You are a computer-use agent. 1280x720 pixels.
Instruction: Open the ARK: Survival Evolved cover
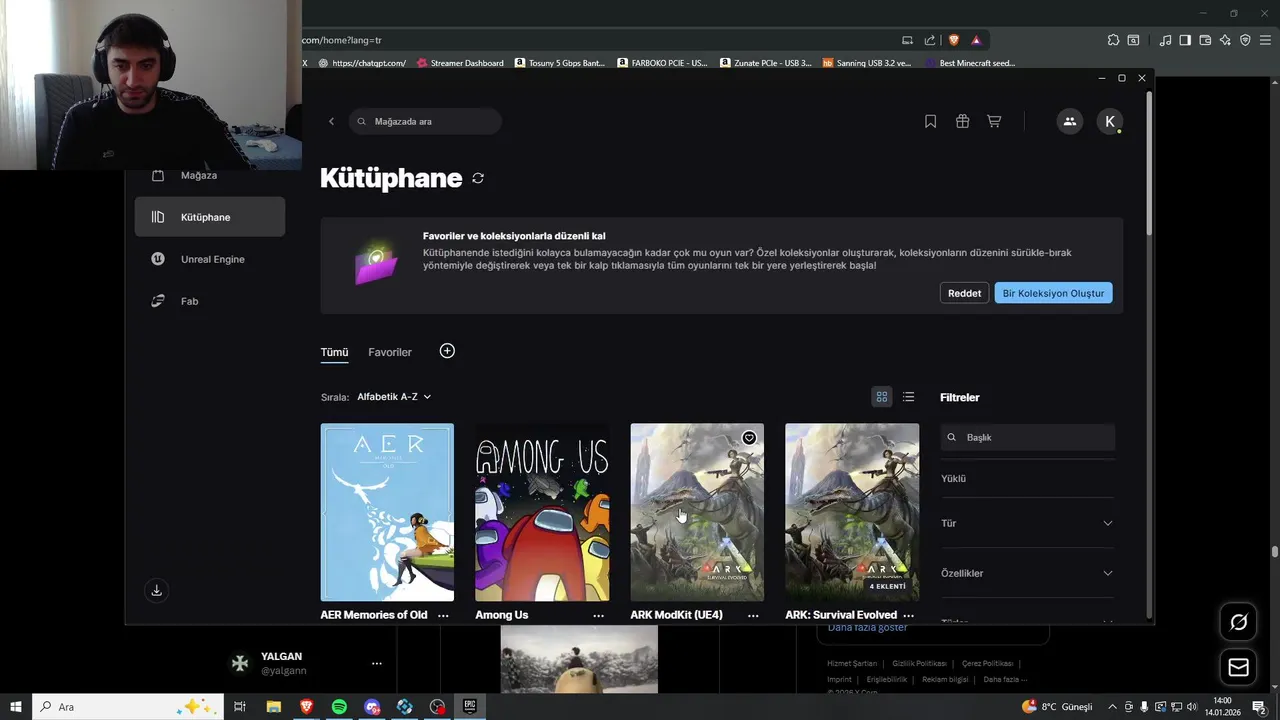(x=852, y=512)
